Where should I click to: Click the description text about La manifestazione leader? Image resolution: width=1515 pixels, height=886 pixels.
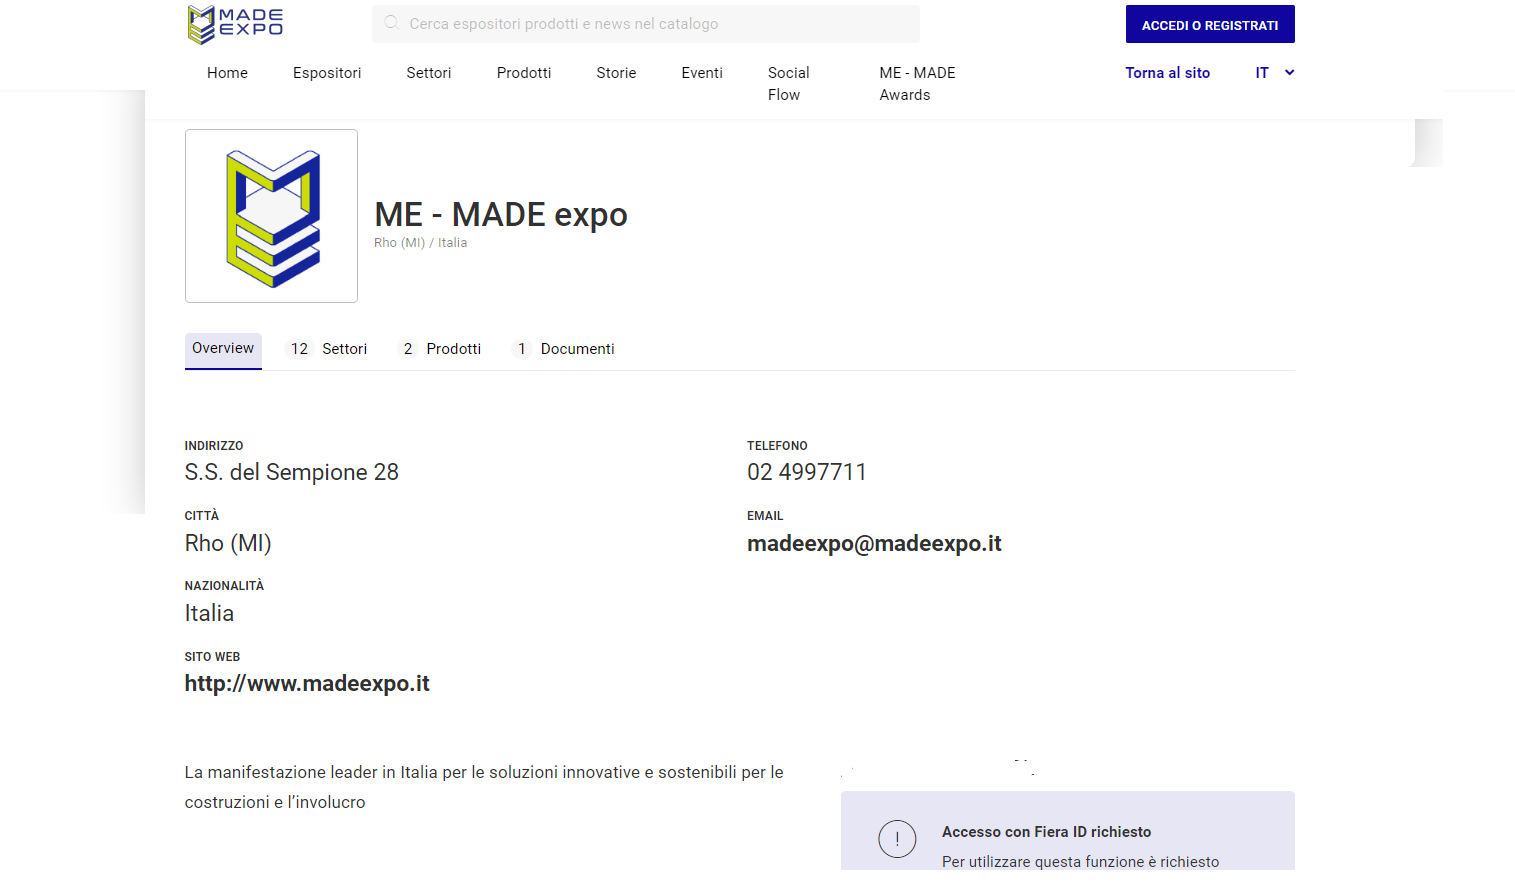coord(484,787)
